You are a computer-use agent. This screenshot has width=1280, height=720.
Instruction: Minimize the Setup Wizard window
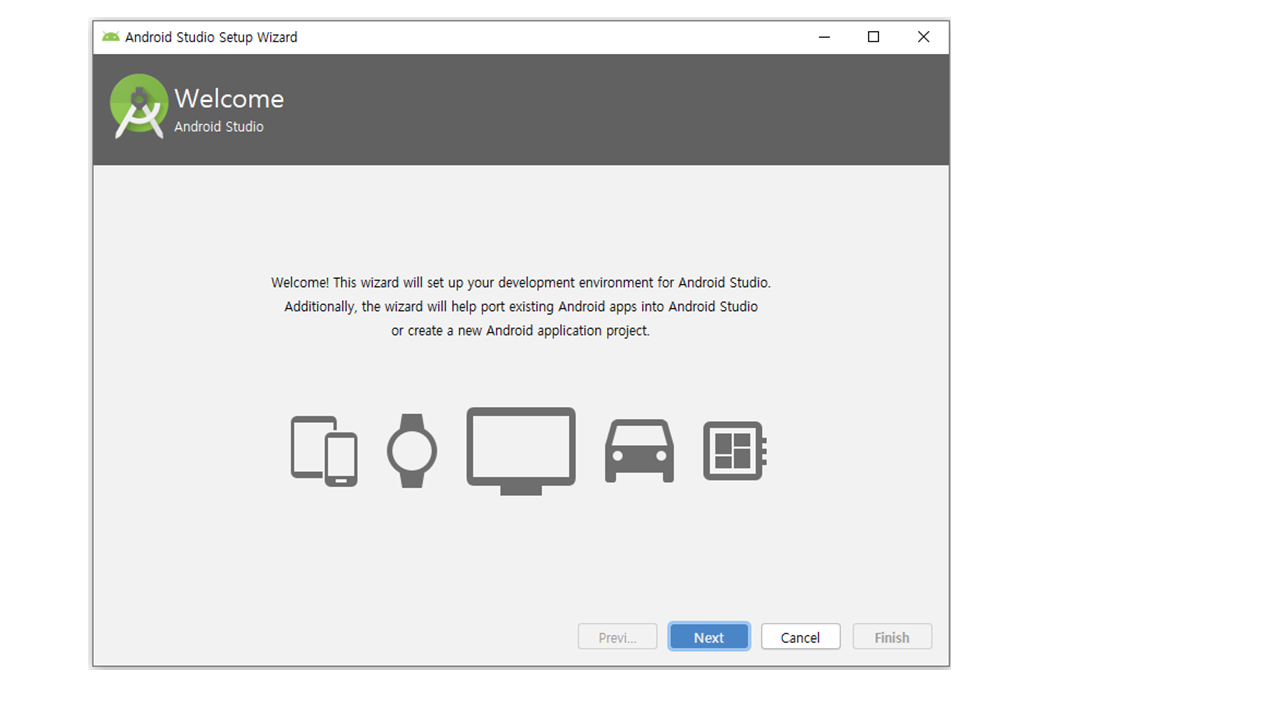point(824,37)
